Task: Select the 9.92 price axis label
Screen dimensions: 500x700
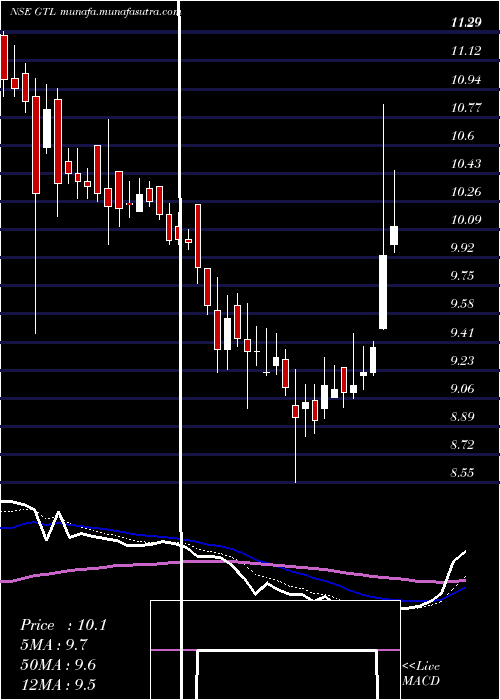Action: (462, 248)
